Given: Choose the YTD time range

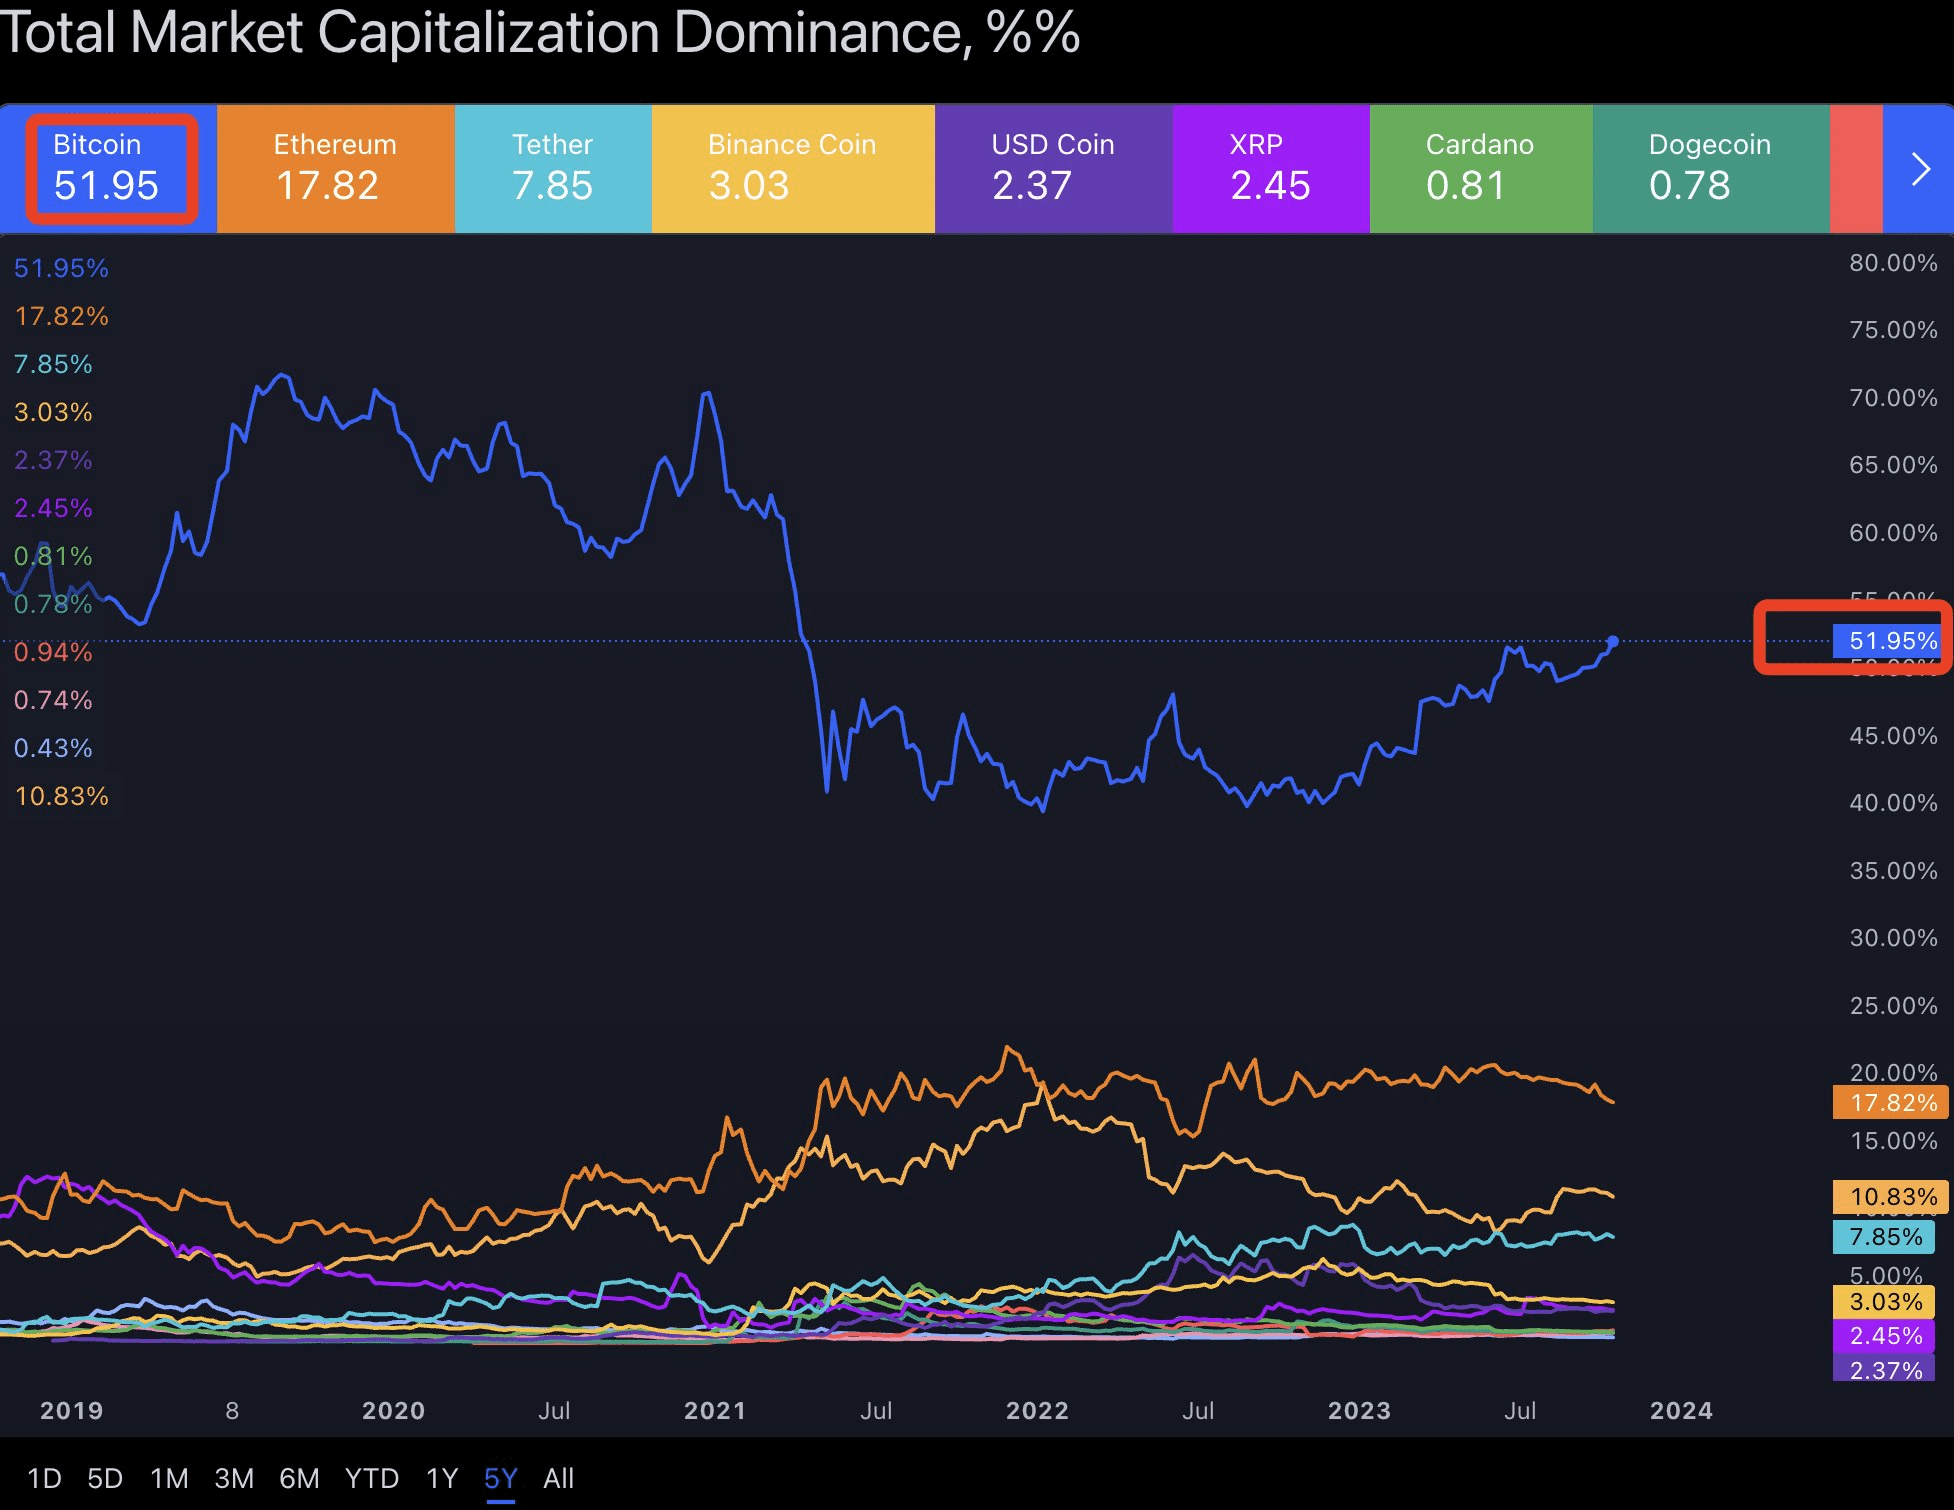Looking at the screenshot, I should 372,1478.
